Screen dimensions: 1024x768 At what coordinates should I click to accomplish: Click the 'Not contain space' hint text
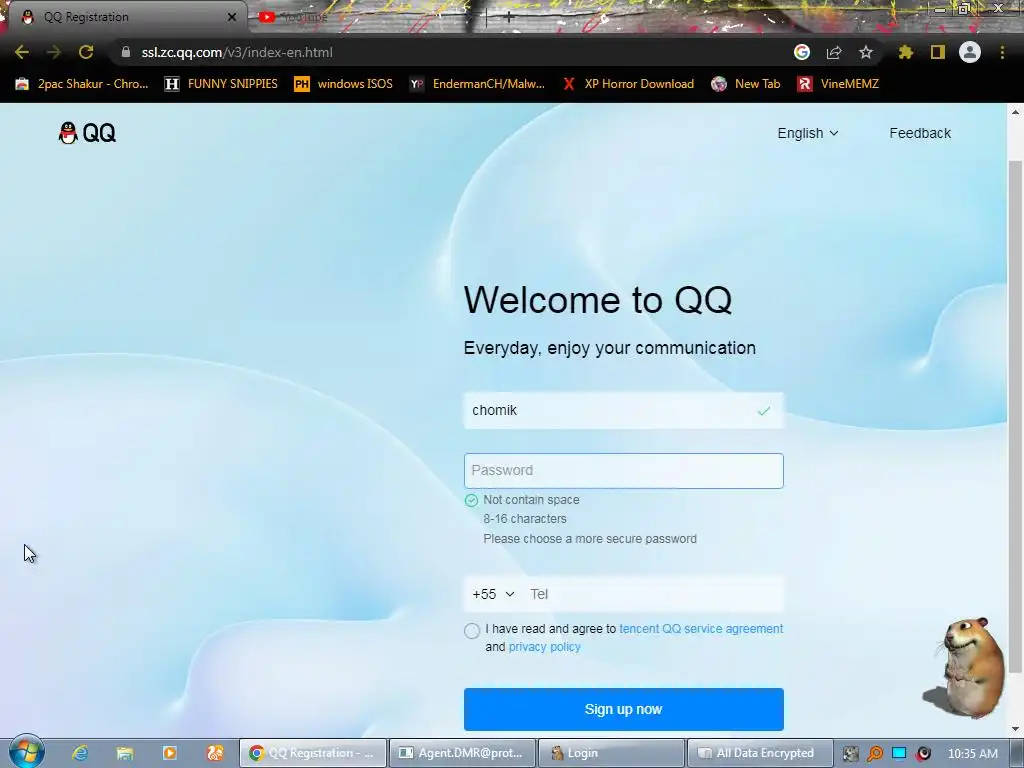pyautogui.click(x=531, y=500)
